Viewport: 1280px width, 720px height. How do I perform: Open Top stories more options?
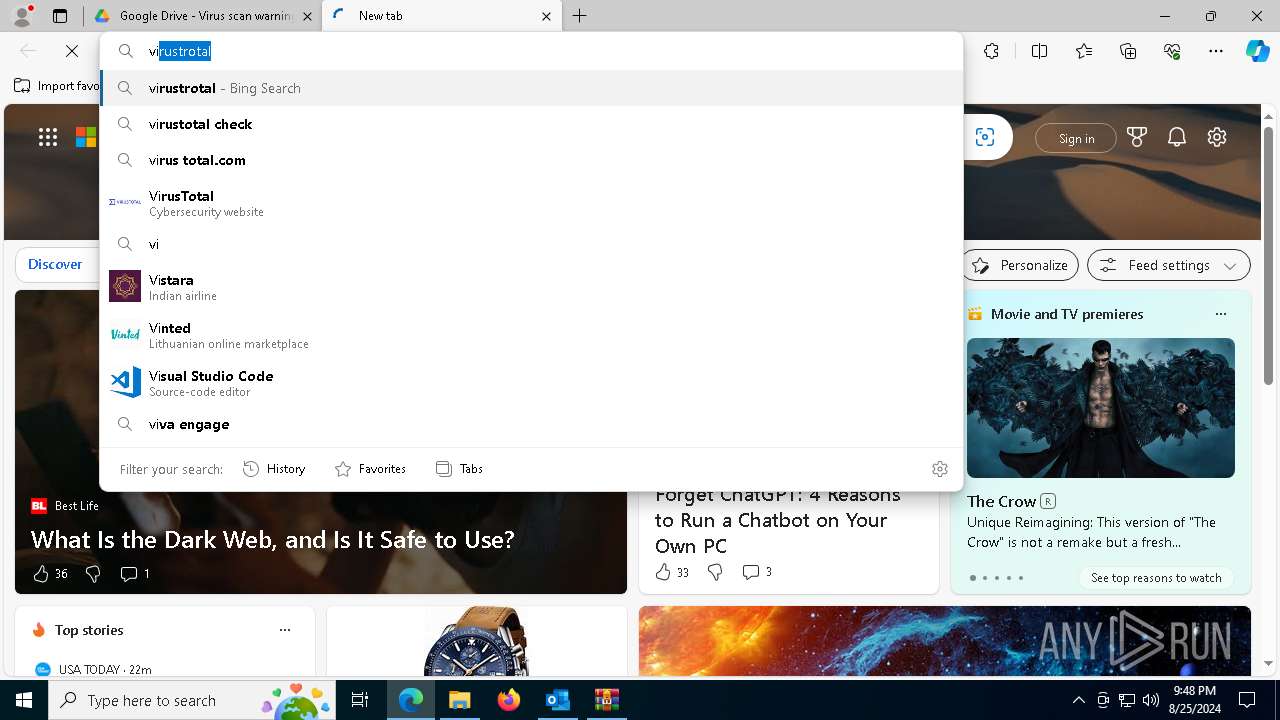285,630
